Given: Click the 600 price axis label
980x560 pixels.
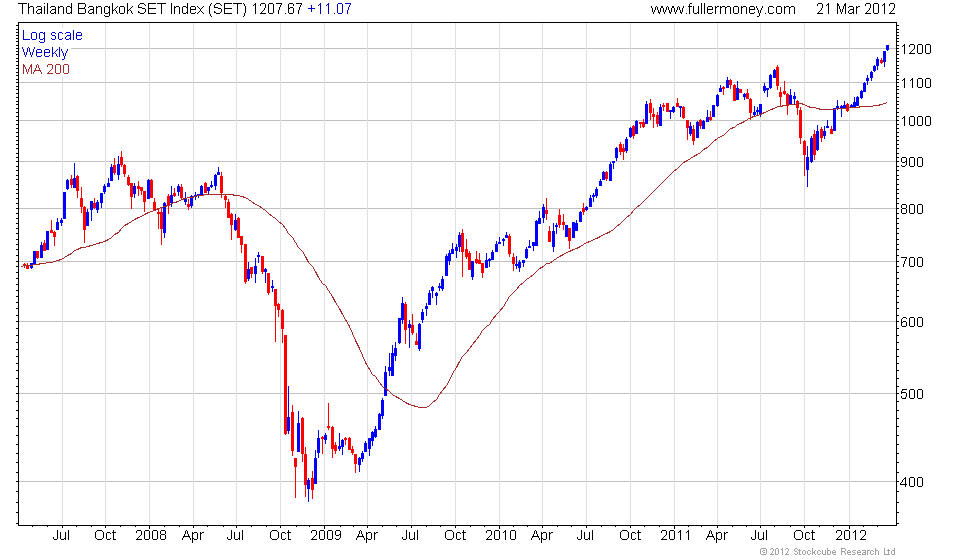Looking at the screenshot, I should (912, 322).
